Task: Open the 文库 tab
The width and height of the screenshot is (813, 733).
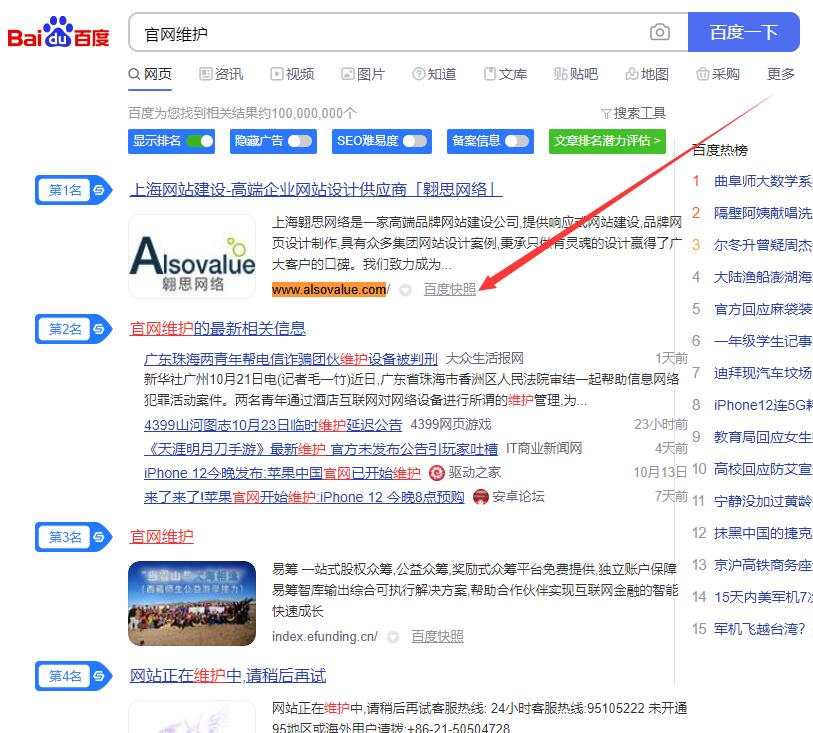Action: click(505, 74)
